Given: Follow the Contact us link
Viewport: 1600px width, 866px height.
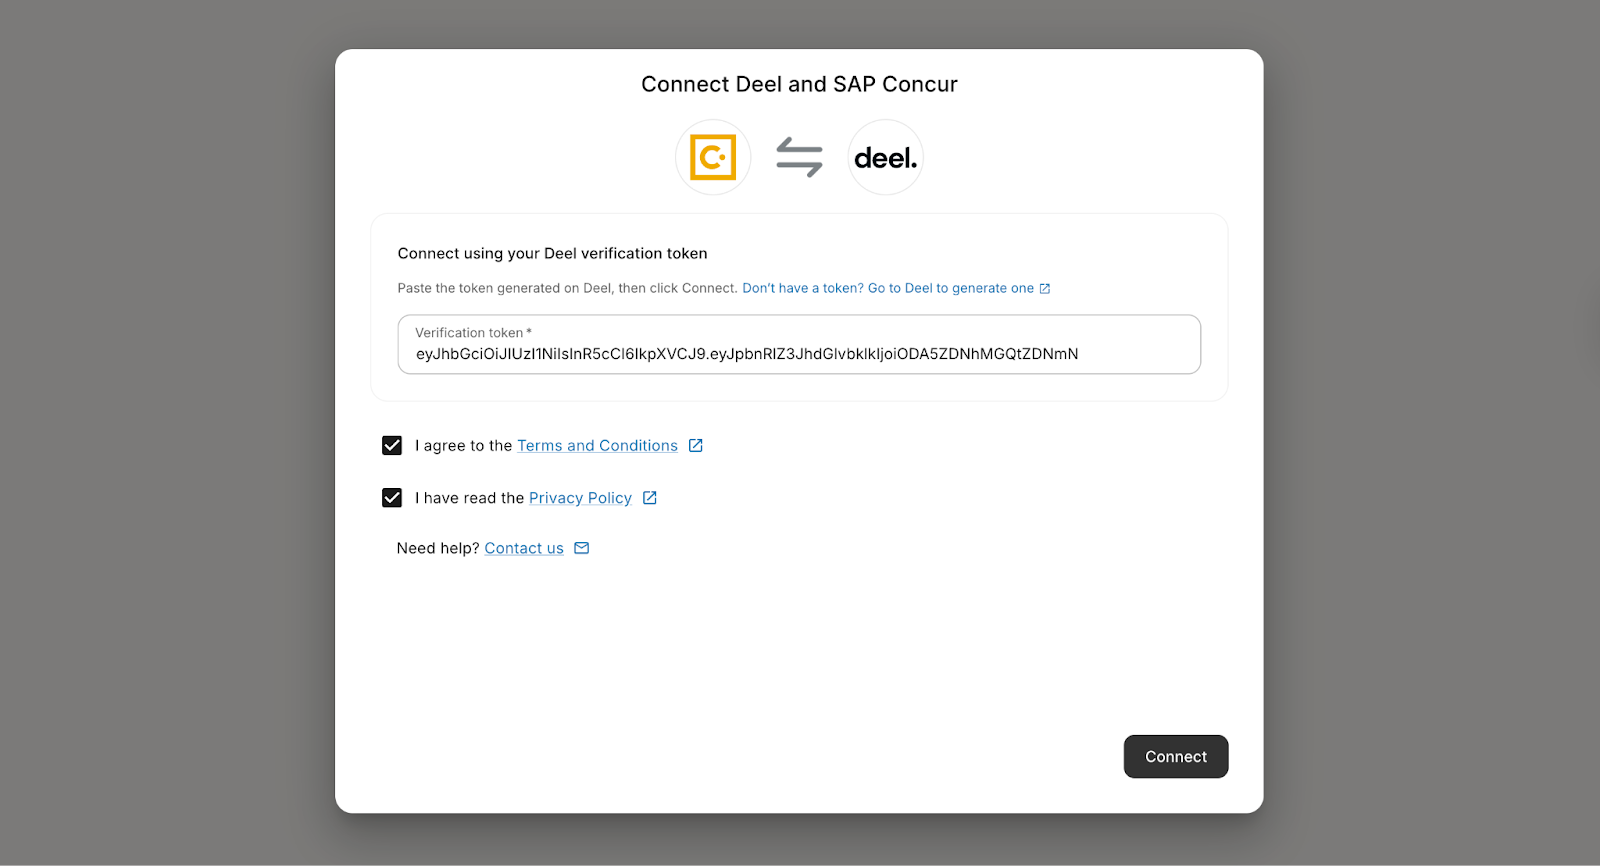Looking at the screenshot, I should tap(524, 549).
